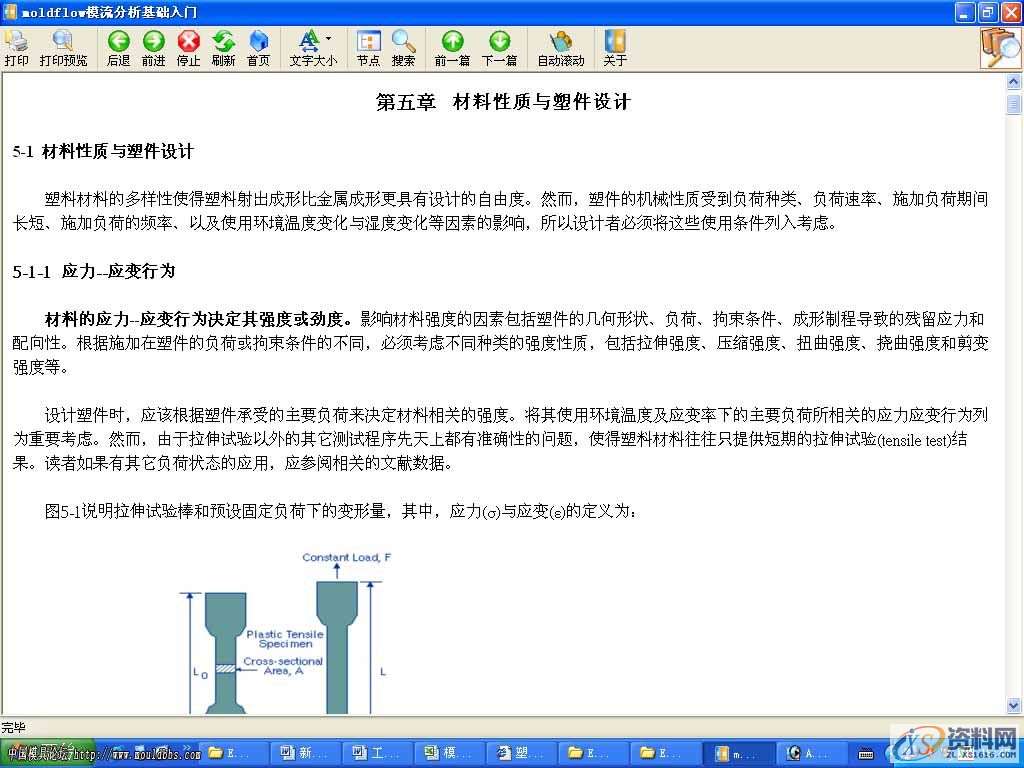The image size is (1024, 768).
Task: Click the 停止 stop icon
Action: pos(188,47)
